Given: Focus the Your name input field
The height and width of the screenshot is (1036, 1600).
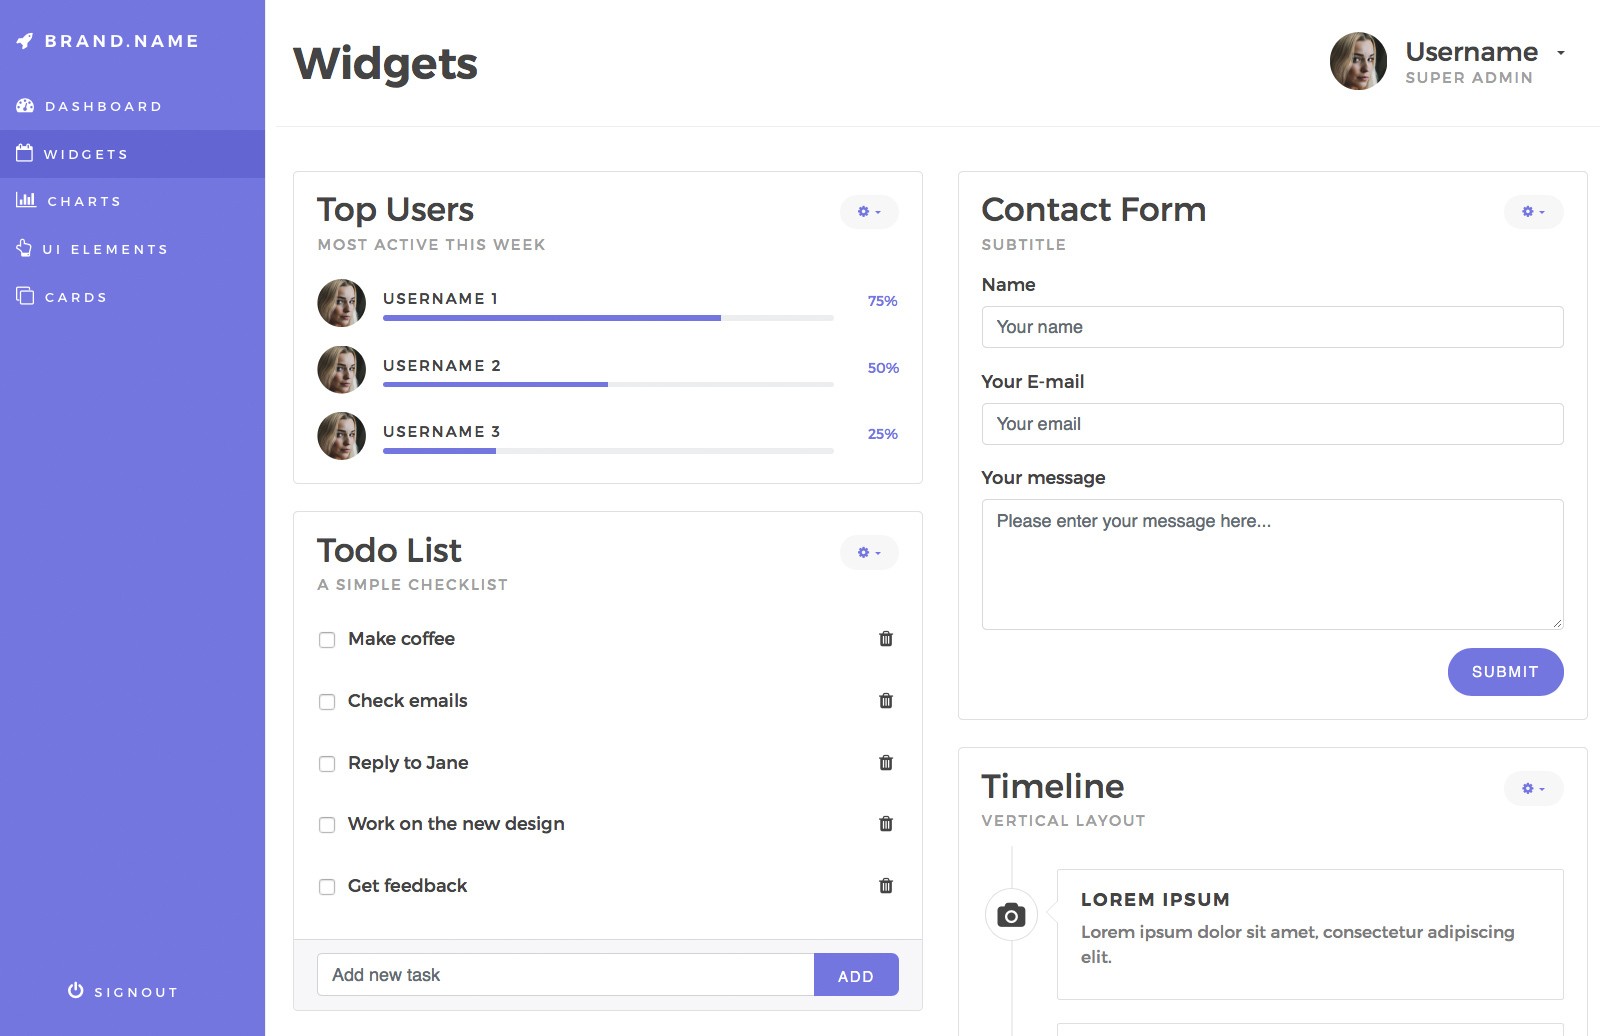Looking at the screenshot, I should (x=1272, y=327).
